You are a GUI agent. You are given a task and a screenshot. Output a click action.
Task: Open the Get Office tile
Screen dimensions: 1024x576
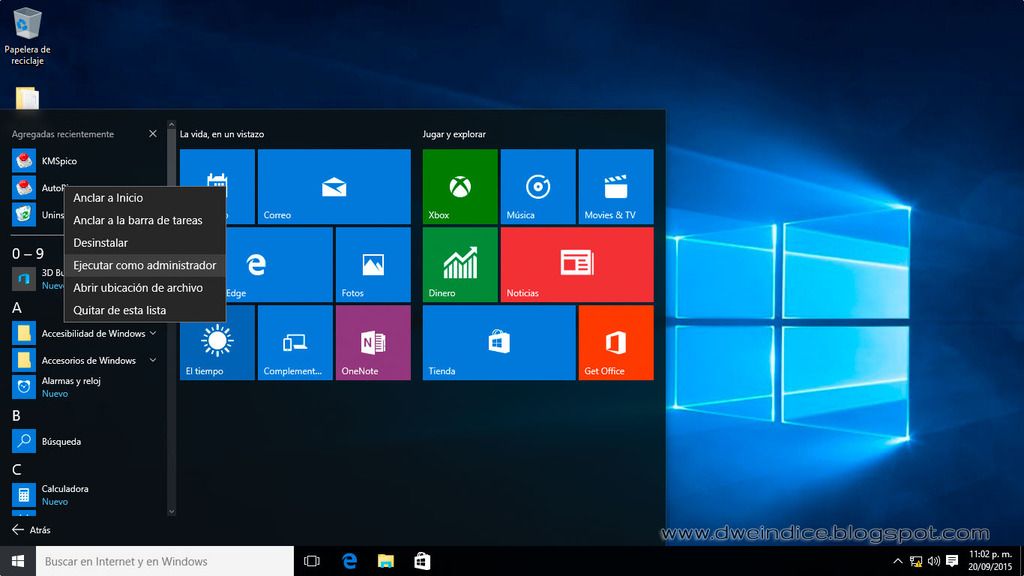pyautogui.click(x=615, y=342)
